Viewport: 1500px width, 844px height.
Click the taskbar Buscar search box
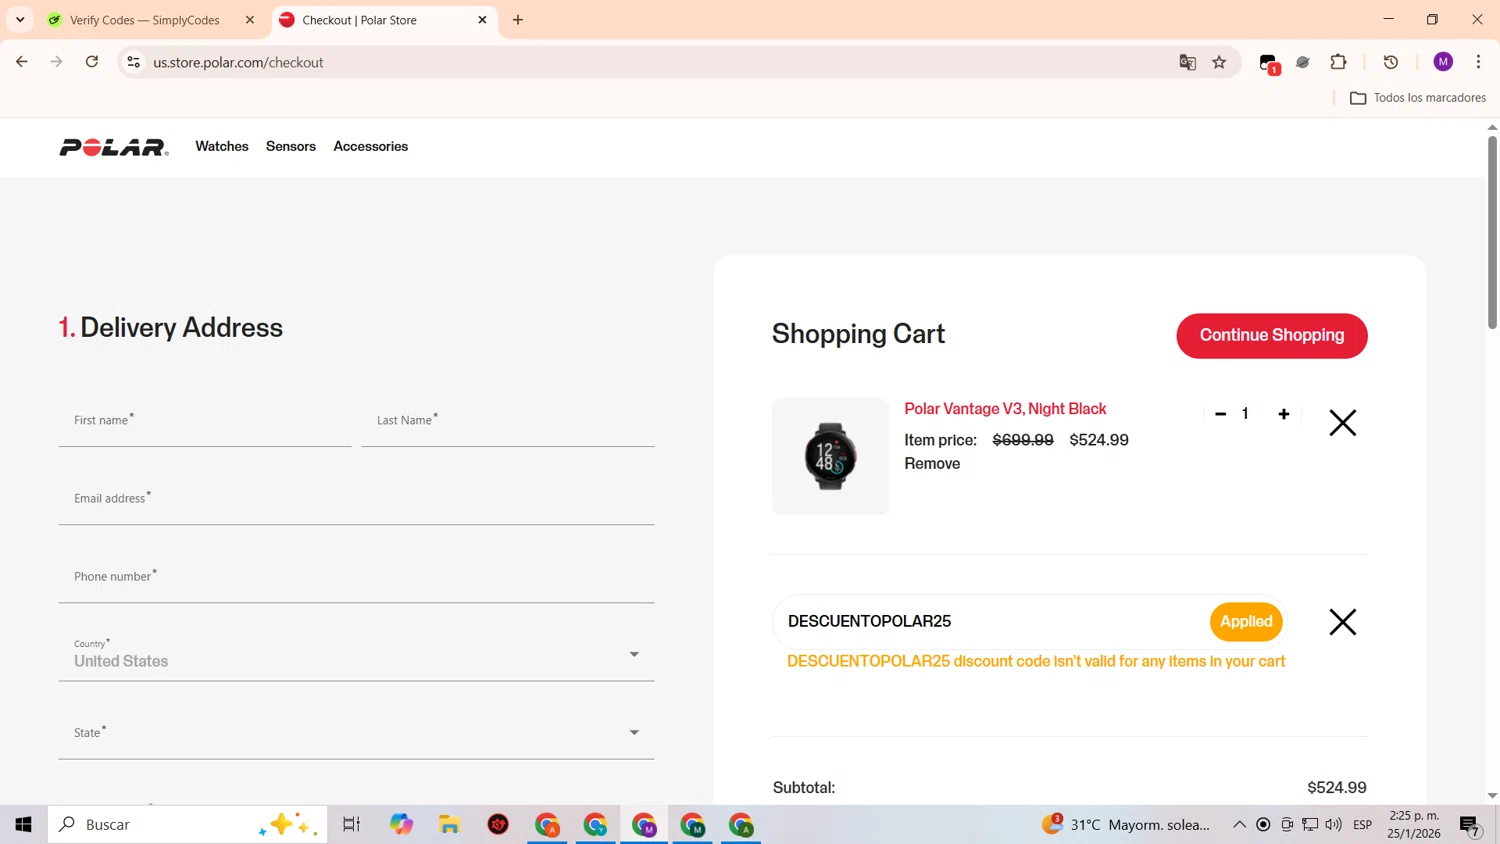pyautogui.click(x=187, y=825)
